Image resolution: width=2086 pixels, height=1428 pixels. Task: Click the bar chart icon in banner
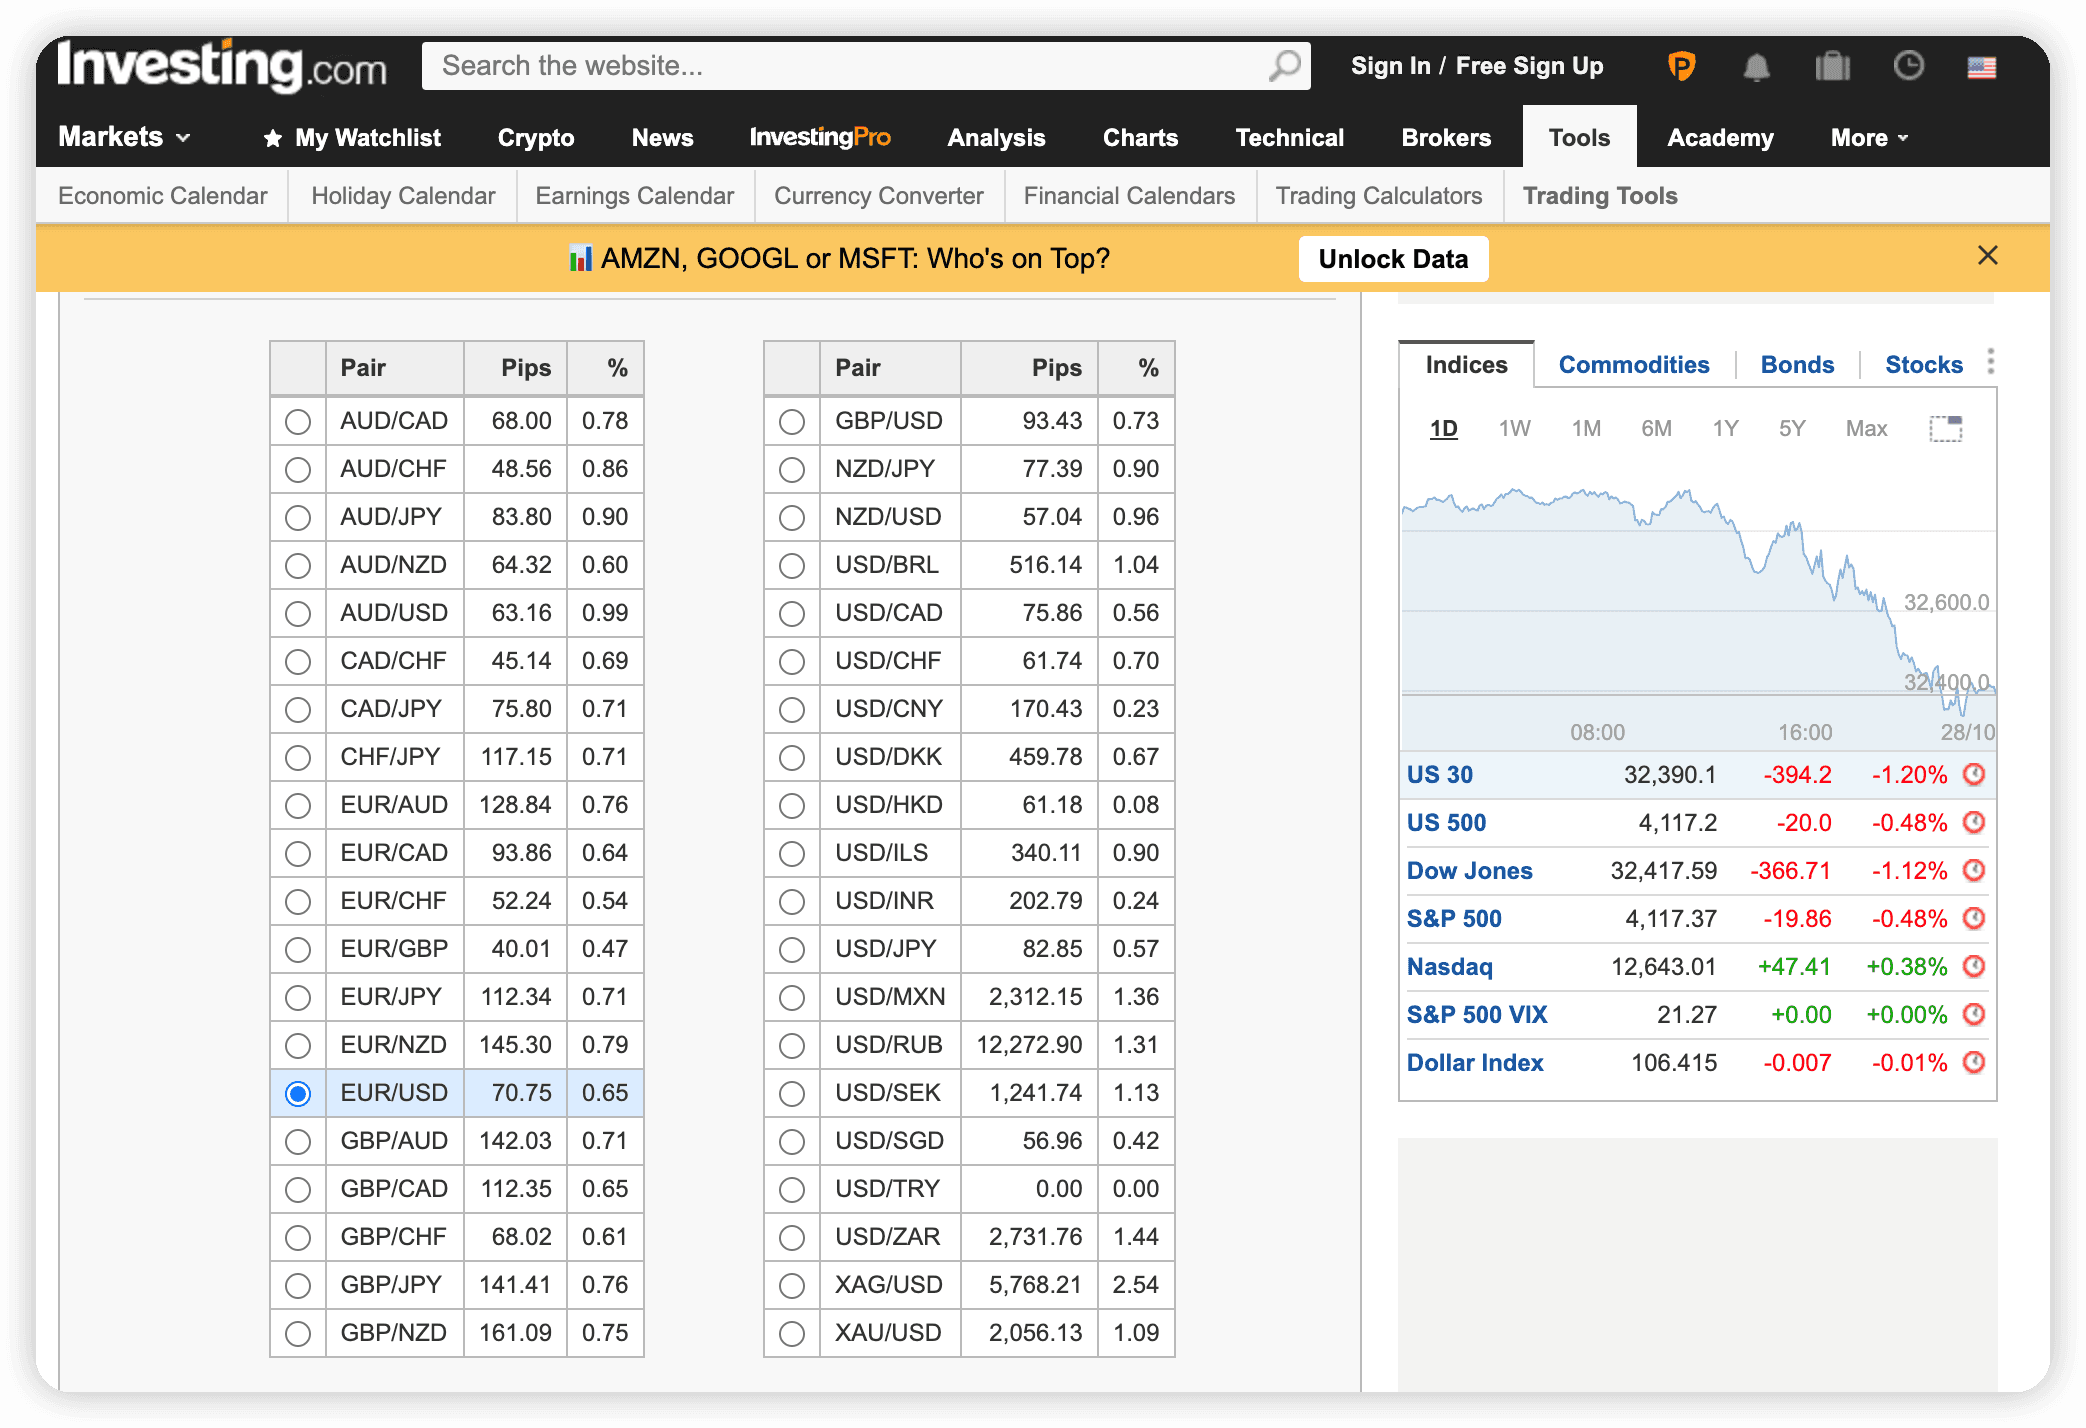(x=580, y=259)
